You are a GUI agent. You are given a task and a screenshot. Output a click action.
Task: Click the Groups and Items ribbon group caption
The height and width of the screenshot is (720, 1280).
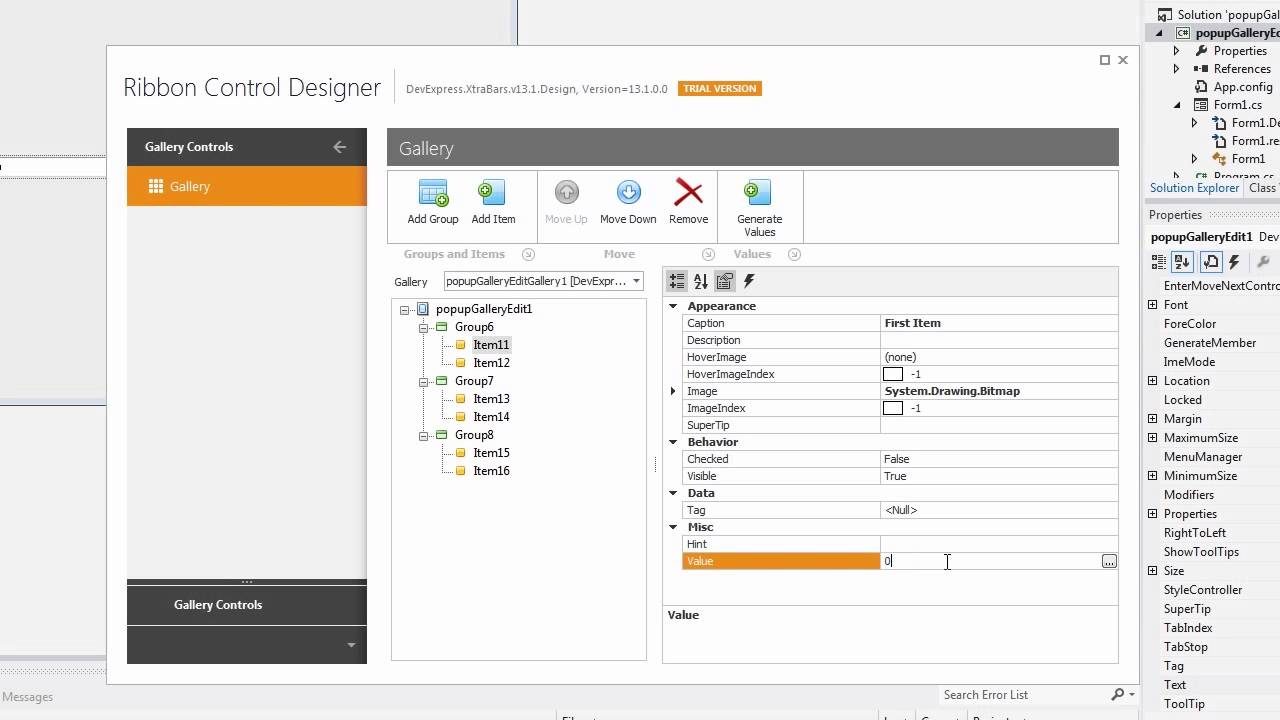pos(454,253)
